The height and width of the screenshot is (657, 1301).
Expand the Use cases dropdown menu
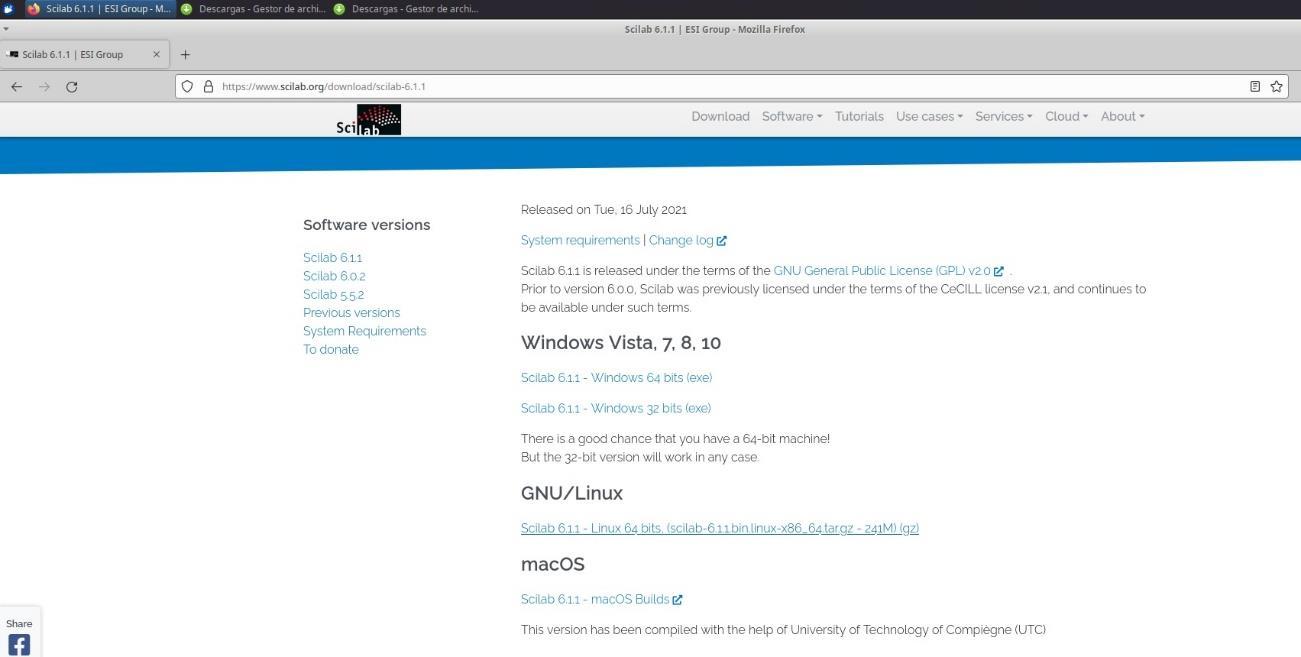(929, 116)
